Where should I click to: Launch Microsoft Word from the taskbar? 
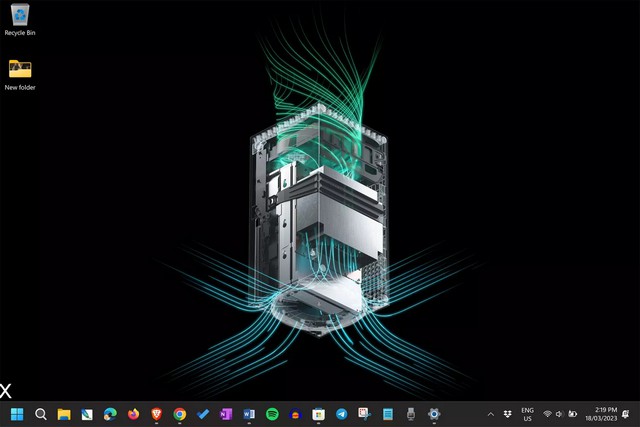[249, 414]
